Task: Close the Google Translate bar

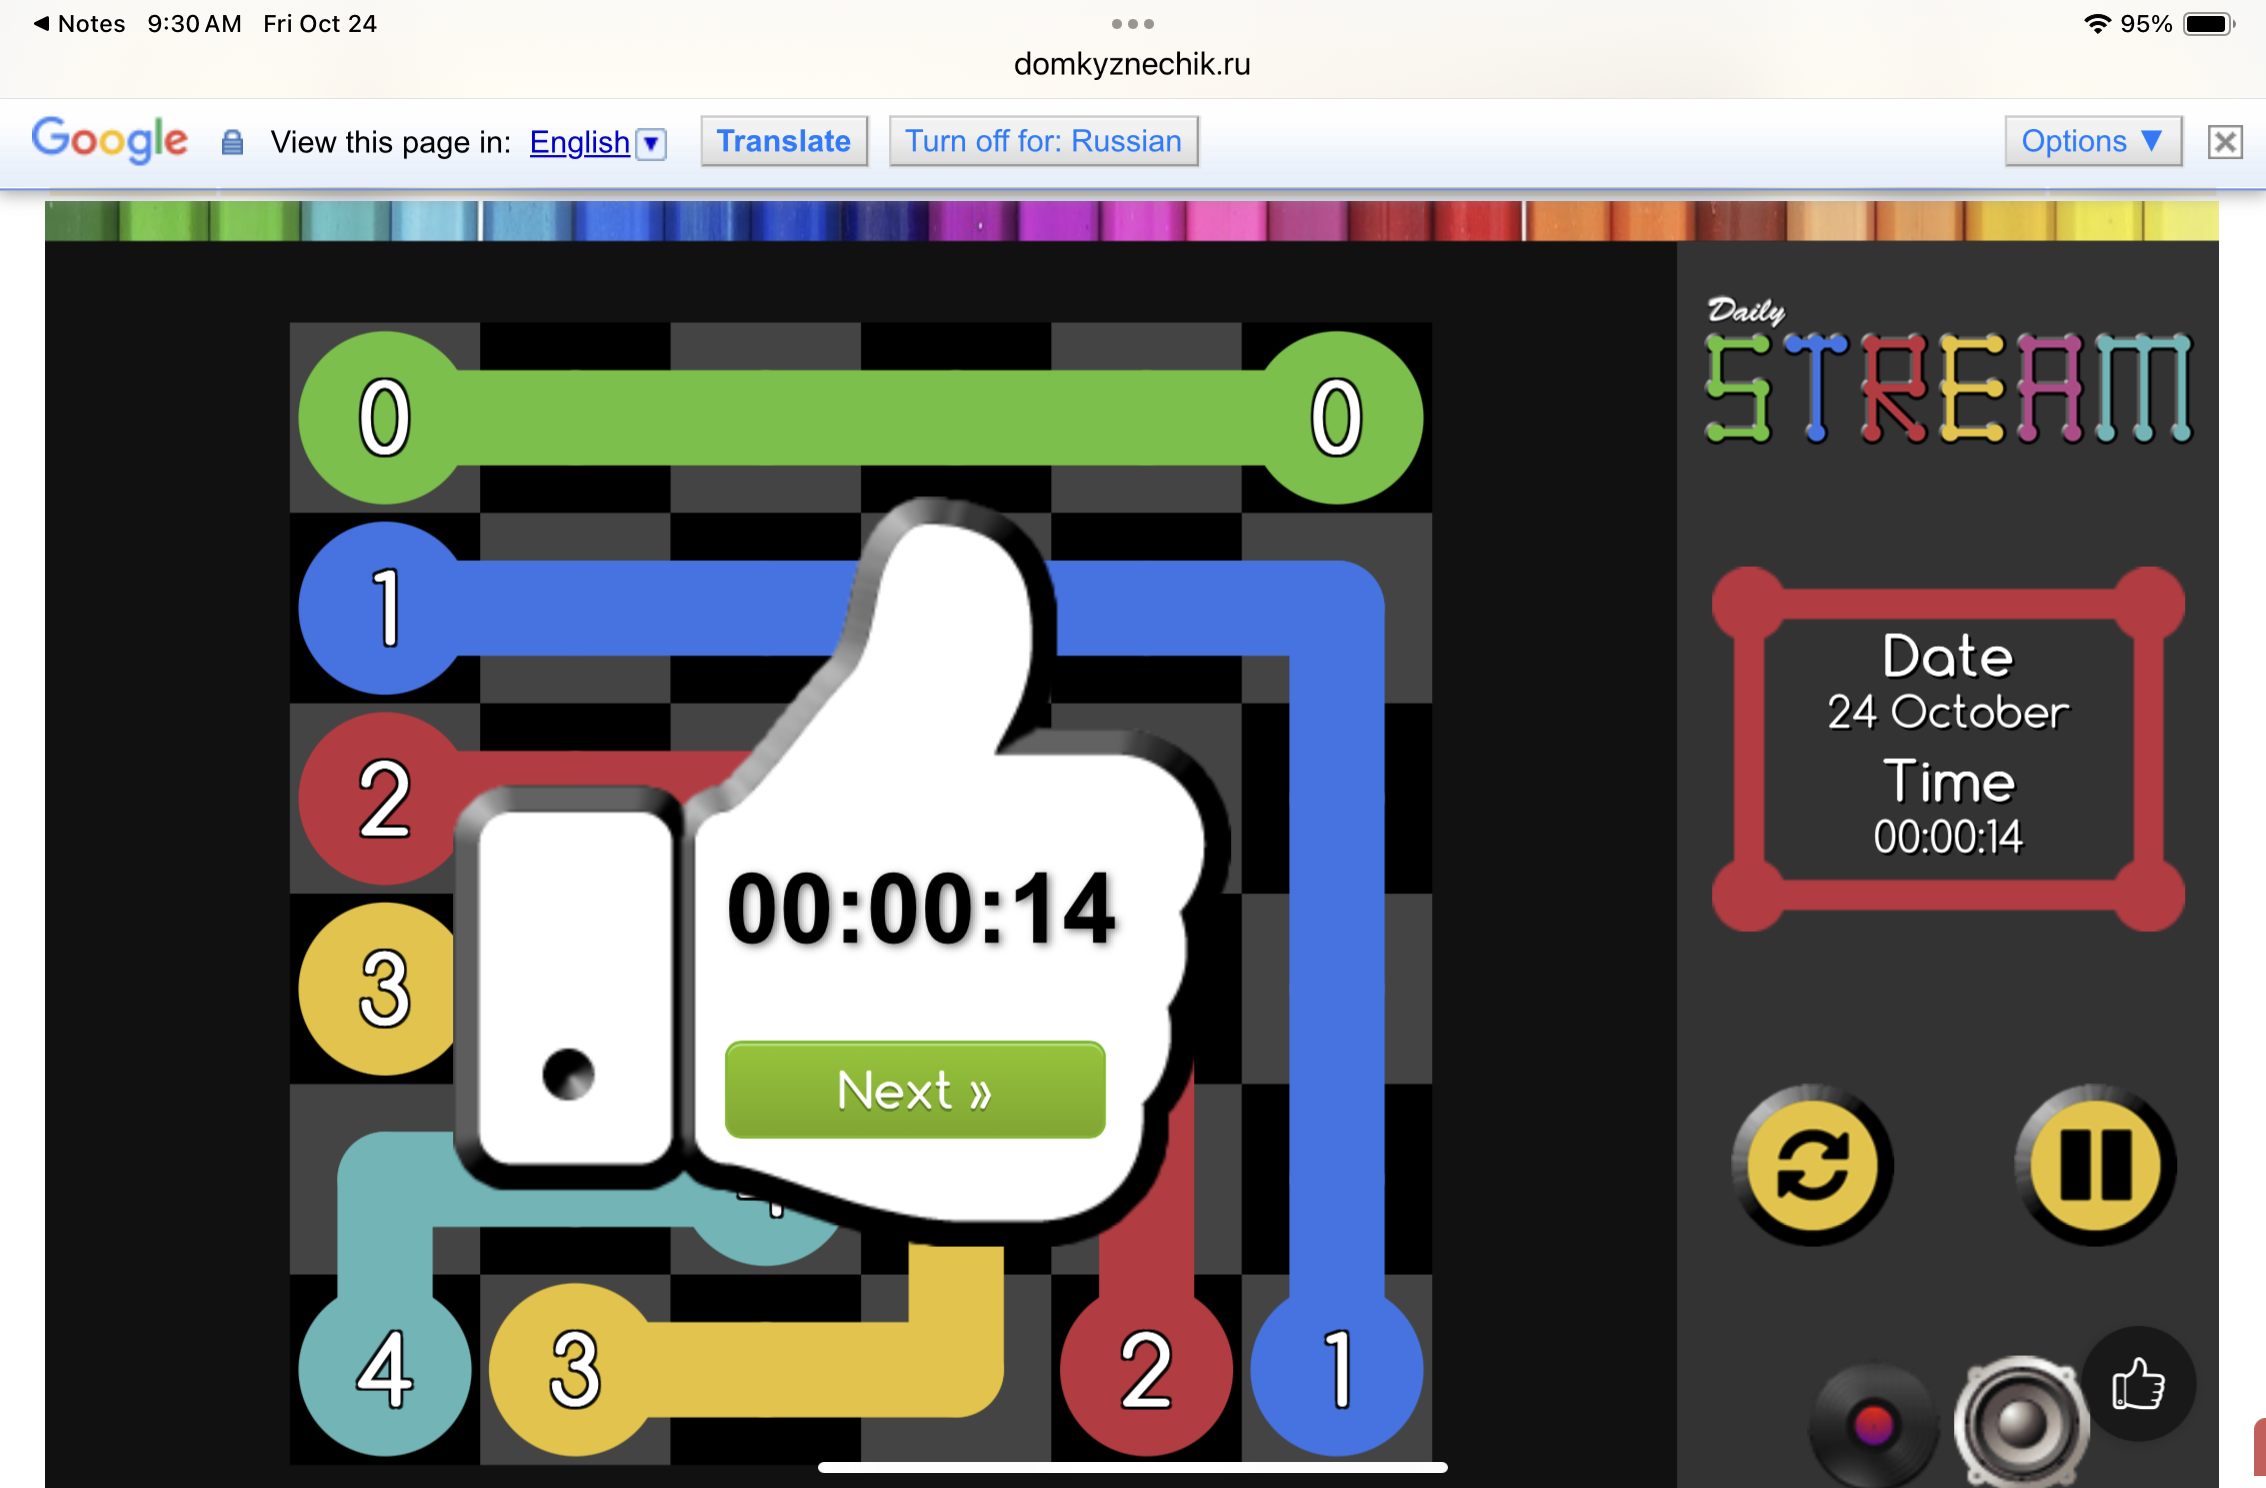Action: (x=2224, y=142)
